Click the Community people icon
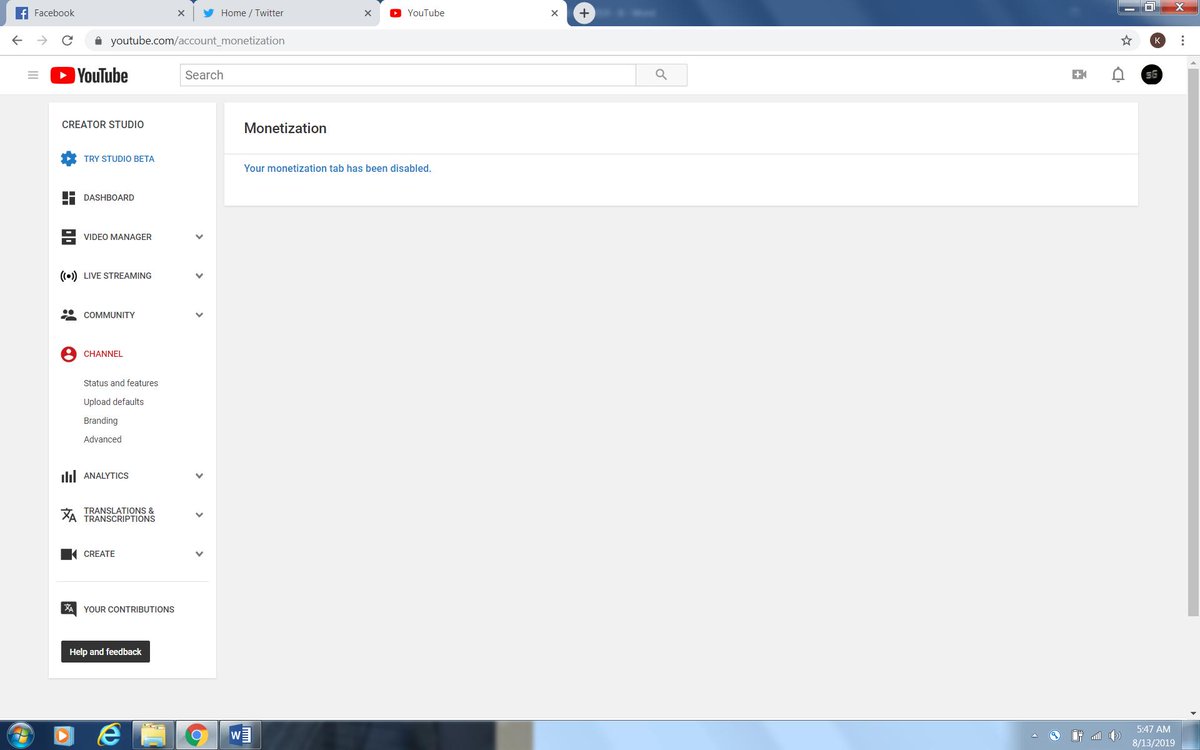The height and width of the screenshot is (750, 1200). [68, 315]
